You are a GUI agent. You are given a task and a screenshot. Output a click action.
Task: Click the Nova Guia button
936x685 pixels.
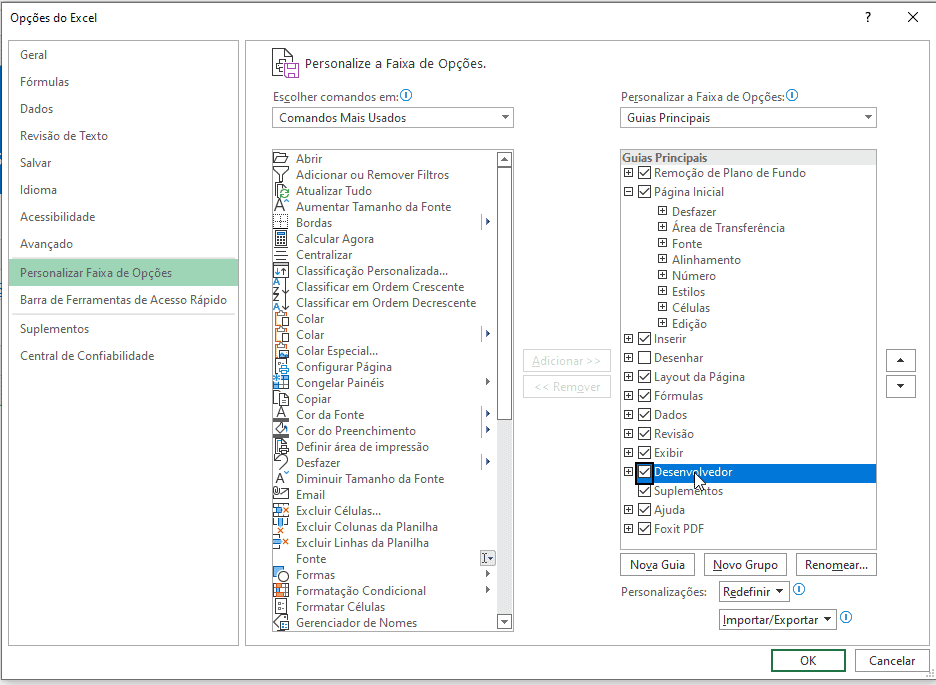(657, 565)
